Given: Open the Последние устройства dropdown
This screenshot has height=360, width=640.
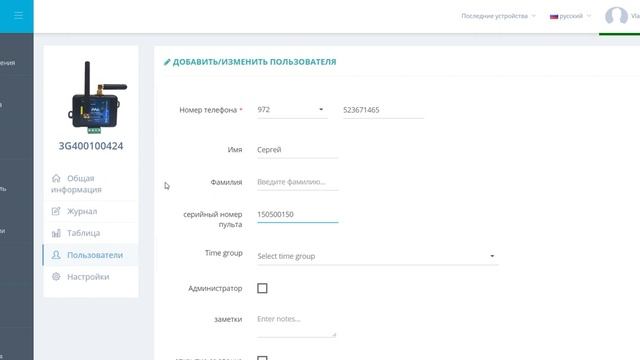Looking at the screenshot, I should (x=498, y=16).
